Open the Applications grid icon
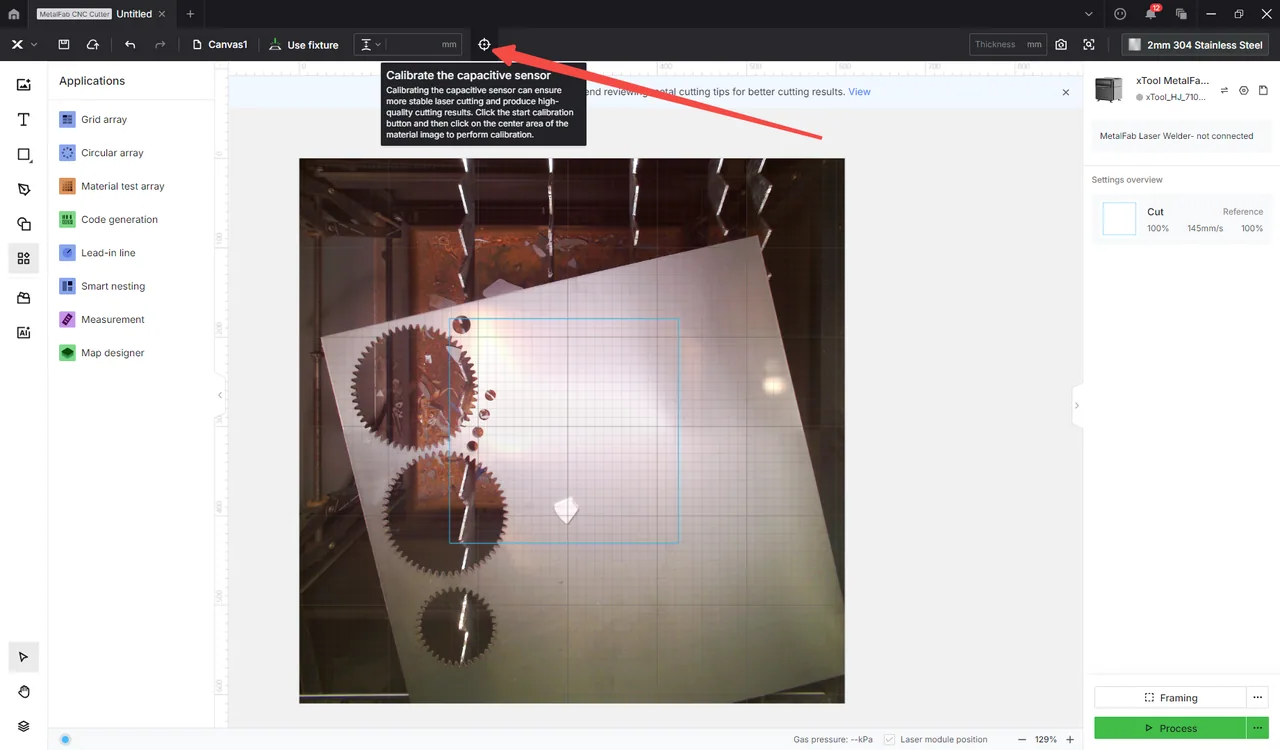The height and width of the screenshot is (750, 1280). click(x=24, y=258)
